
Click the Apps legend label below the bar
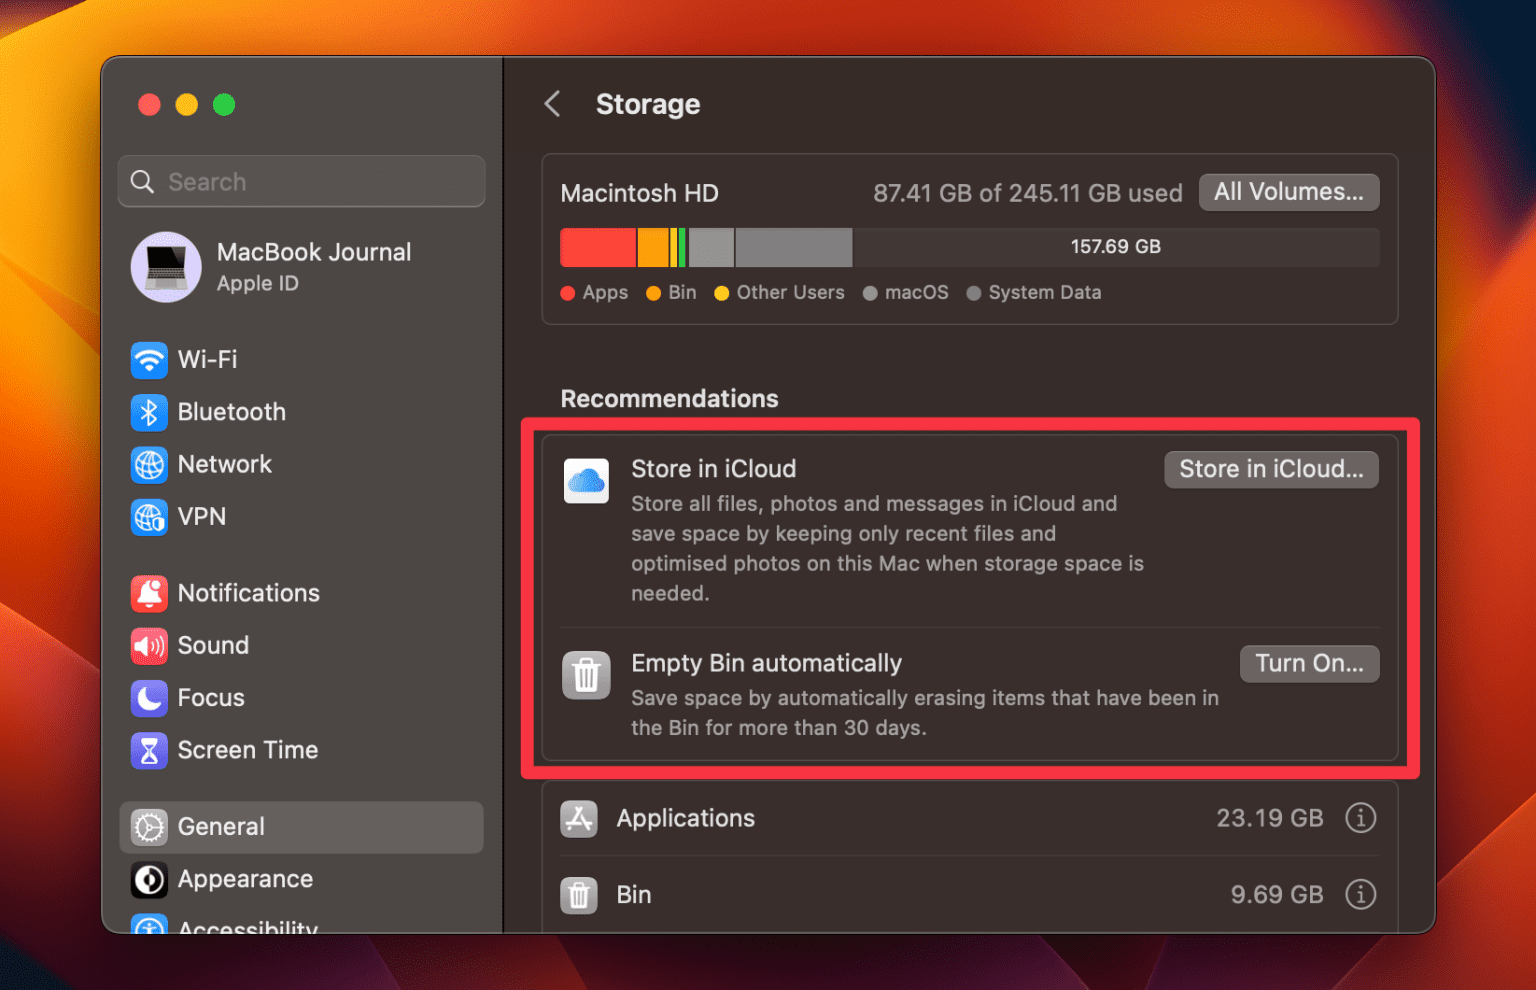(x=604, y=292)
